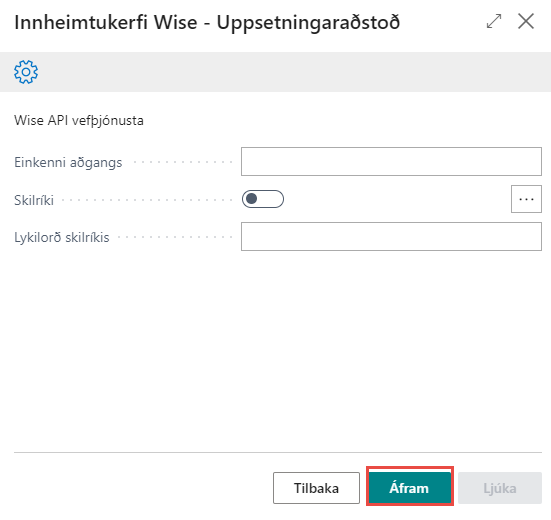The image size is (551, 520).
Task: Click the Wise API vefþjónusta heading
Action: coord(79,121)
